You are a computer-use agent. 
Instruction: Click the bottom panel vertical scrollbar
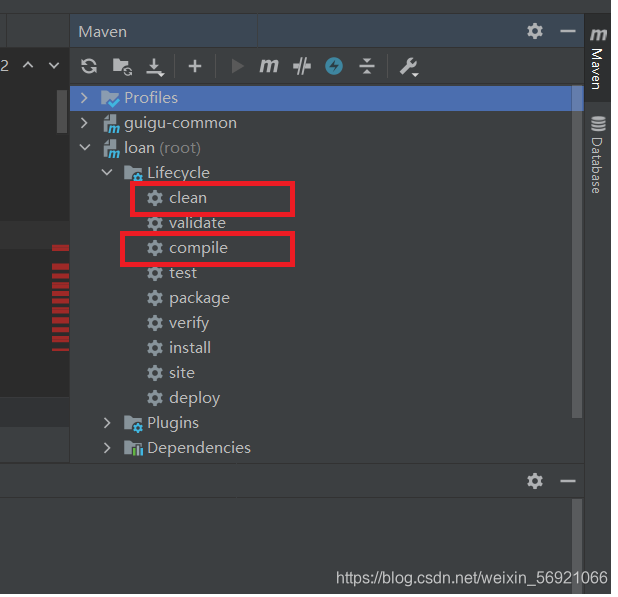(x=577, y=546)
